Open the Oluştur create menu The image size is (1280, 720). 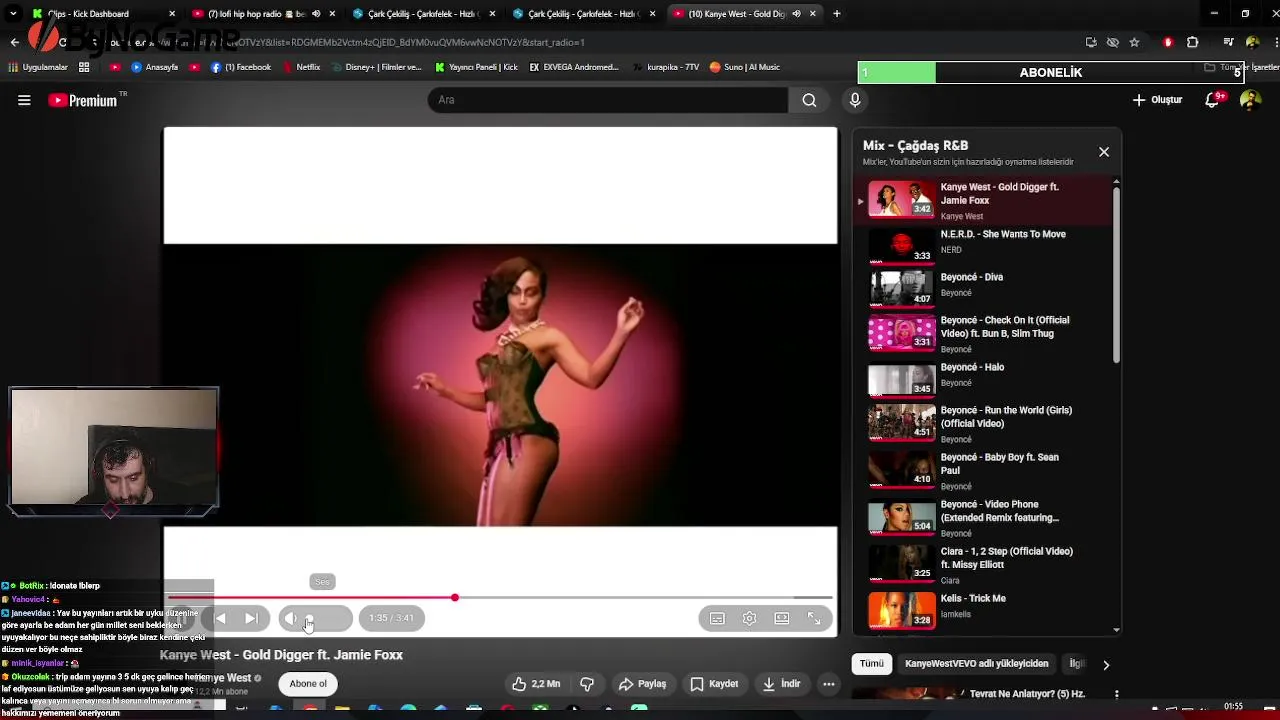(1157, 100)
